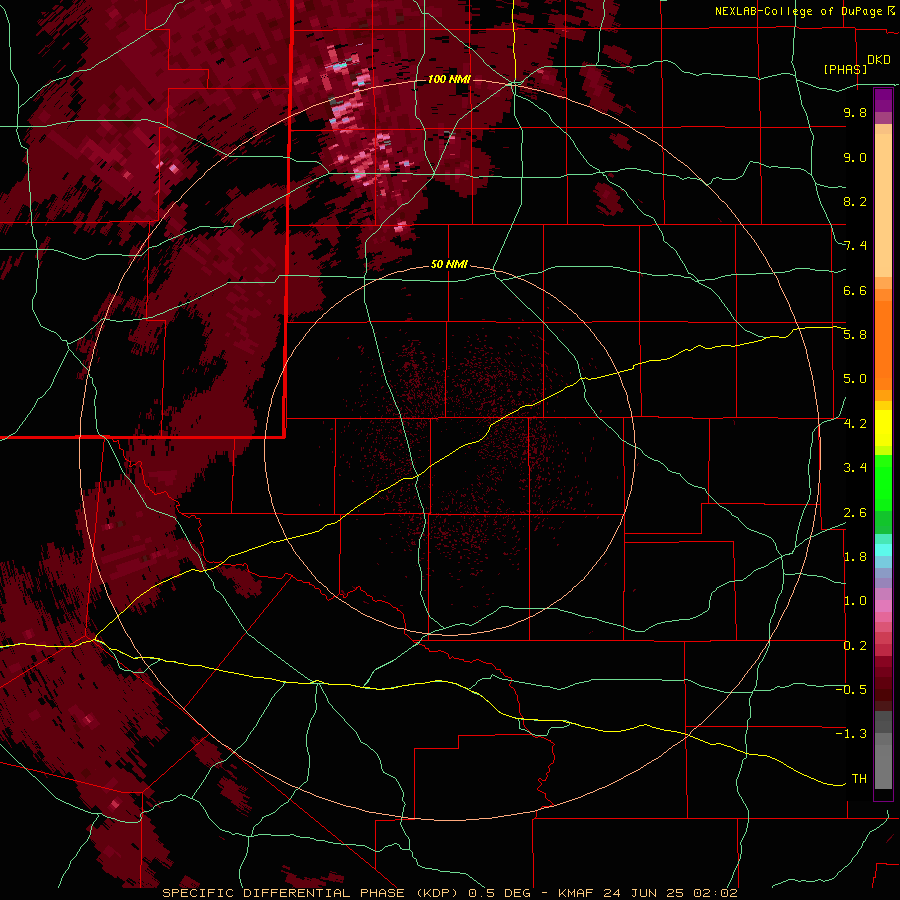
Task: Click the 2.6 scale value
Action: click(855, 513)
